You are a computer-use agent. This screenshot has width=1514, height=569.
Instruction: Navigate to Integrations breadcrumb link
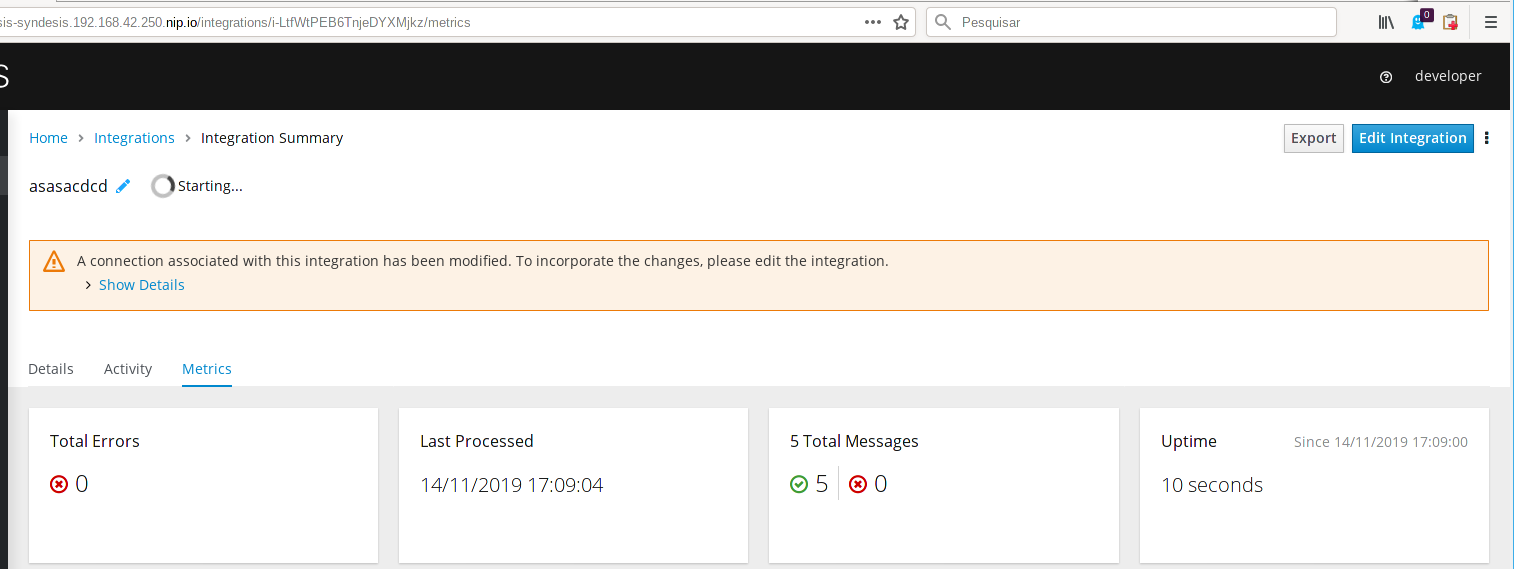pos(134,138)
